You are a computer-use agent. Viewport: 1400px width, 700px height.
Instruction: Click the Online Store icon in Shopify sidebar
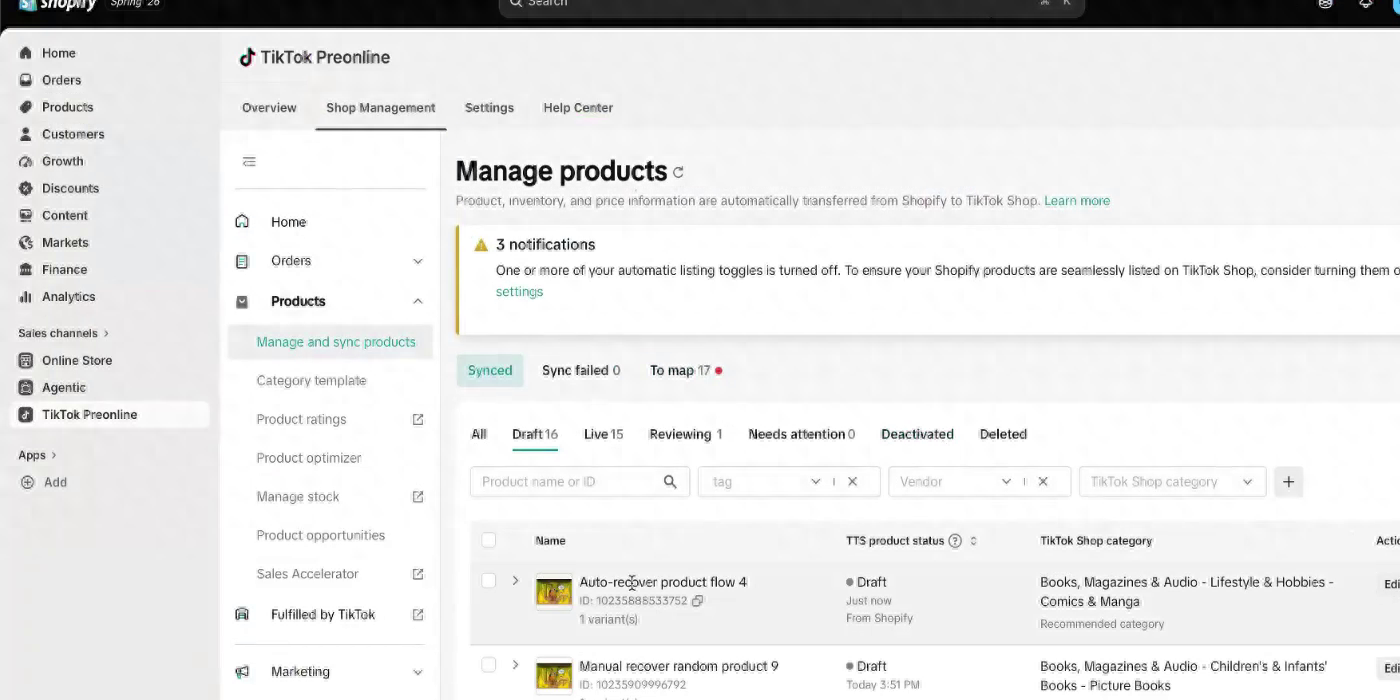(26, 361)
